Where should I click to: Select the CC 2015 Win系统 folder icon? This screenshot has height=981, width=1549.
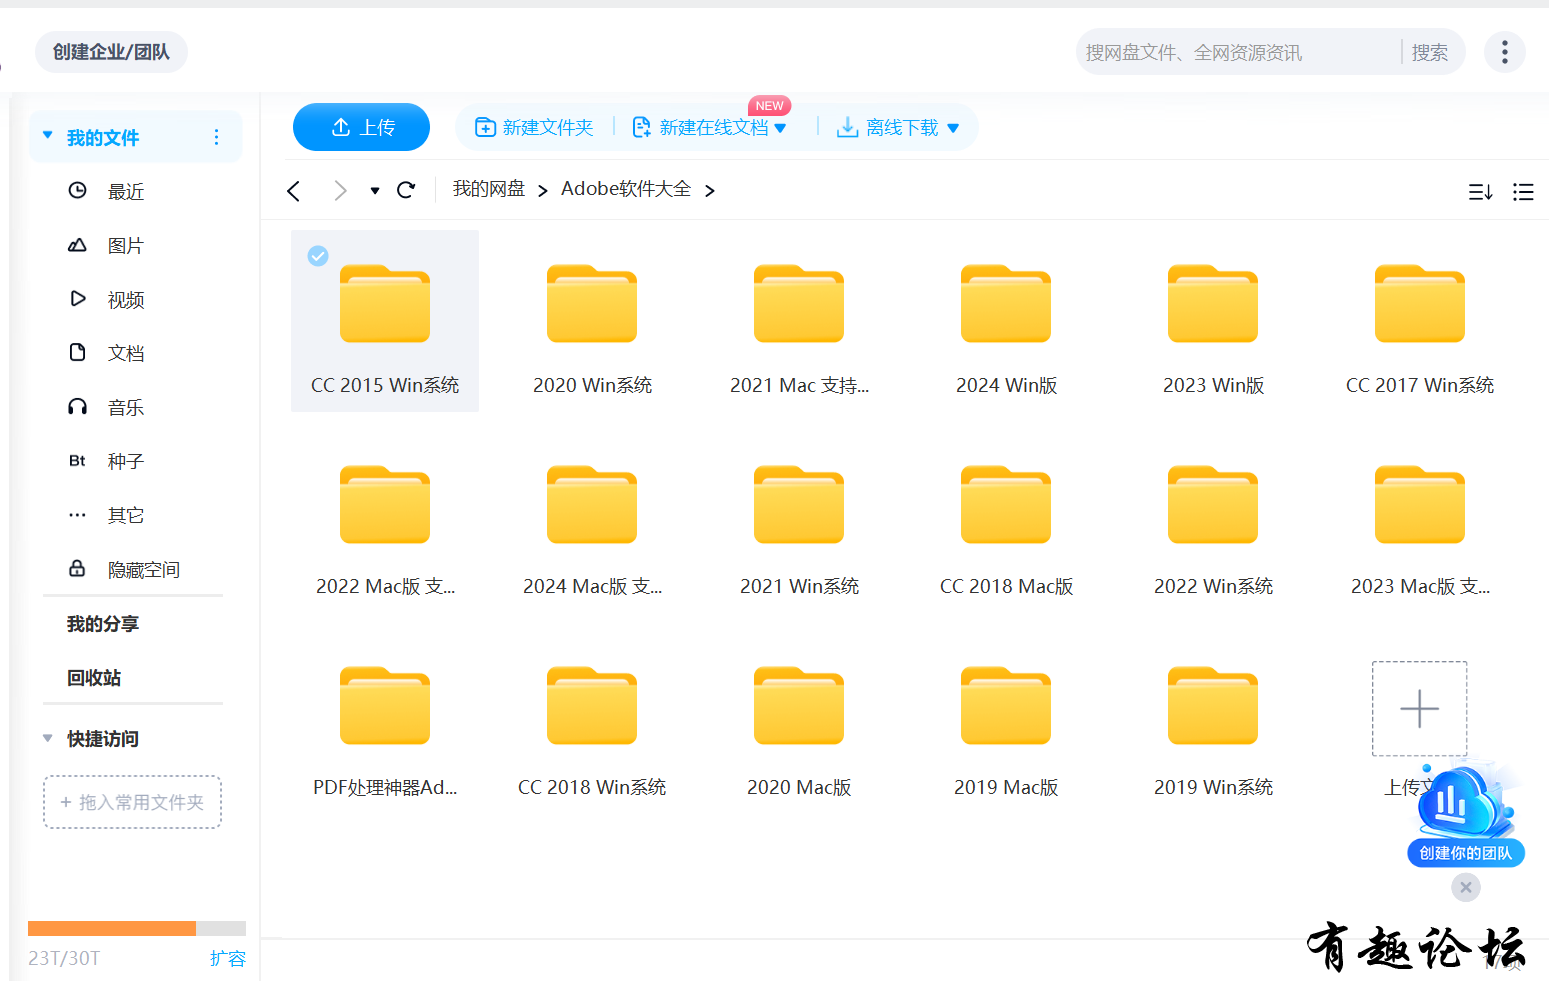coord(385,303)
